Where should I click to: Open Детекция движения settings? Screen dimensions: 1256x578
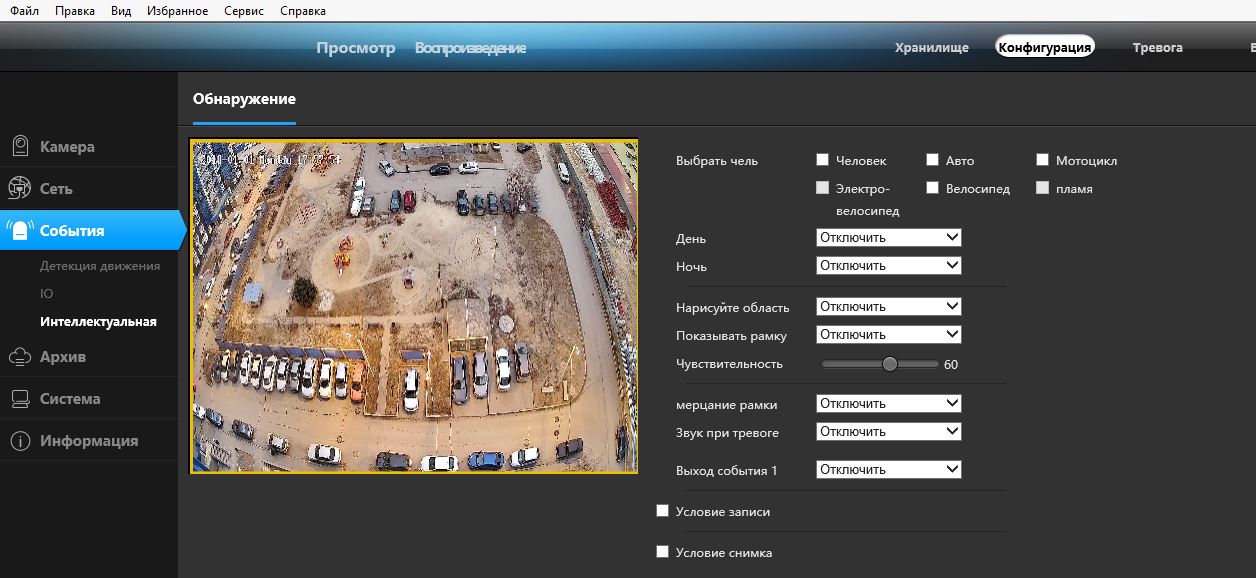pyautogui.click(x=100, y=266)
